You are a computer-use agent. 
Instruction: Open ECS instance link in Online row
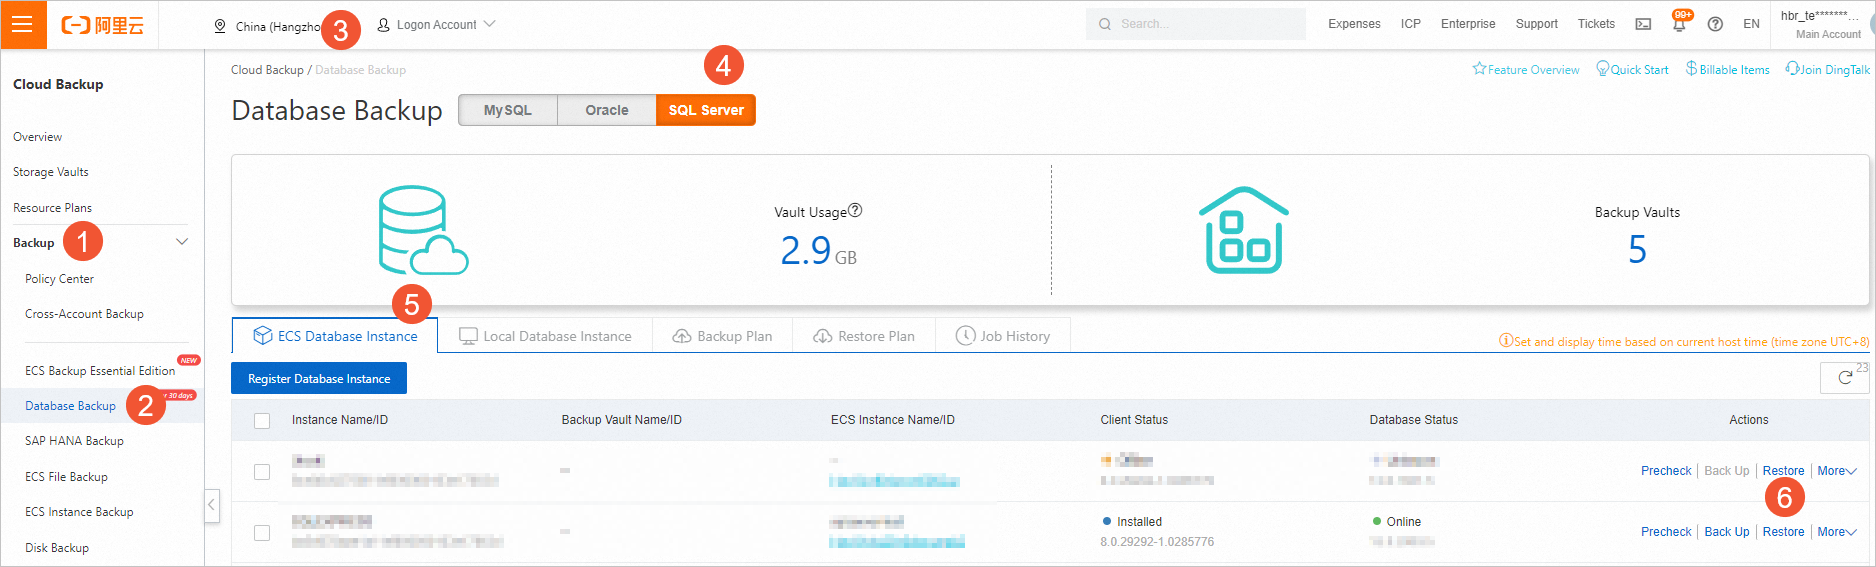897,542
